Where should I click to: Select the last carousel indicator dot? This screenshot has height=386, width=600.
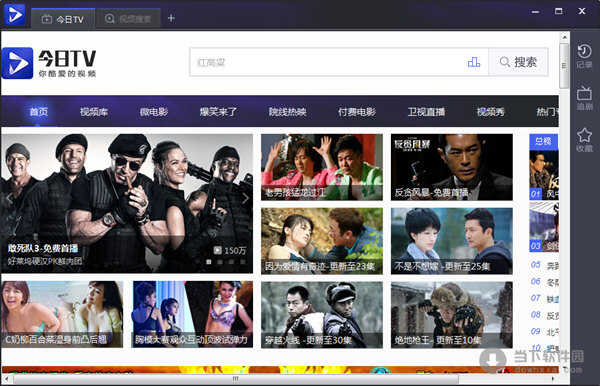pos(243,262)
